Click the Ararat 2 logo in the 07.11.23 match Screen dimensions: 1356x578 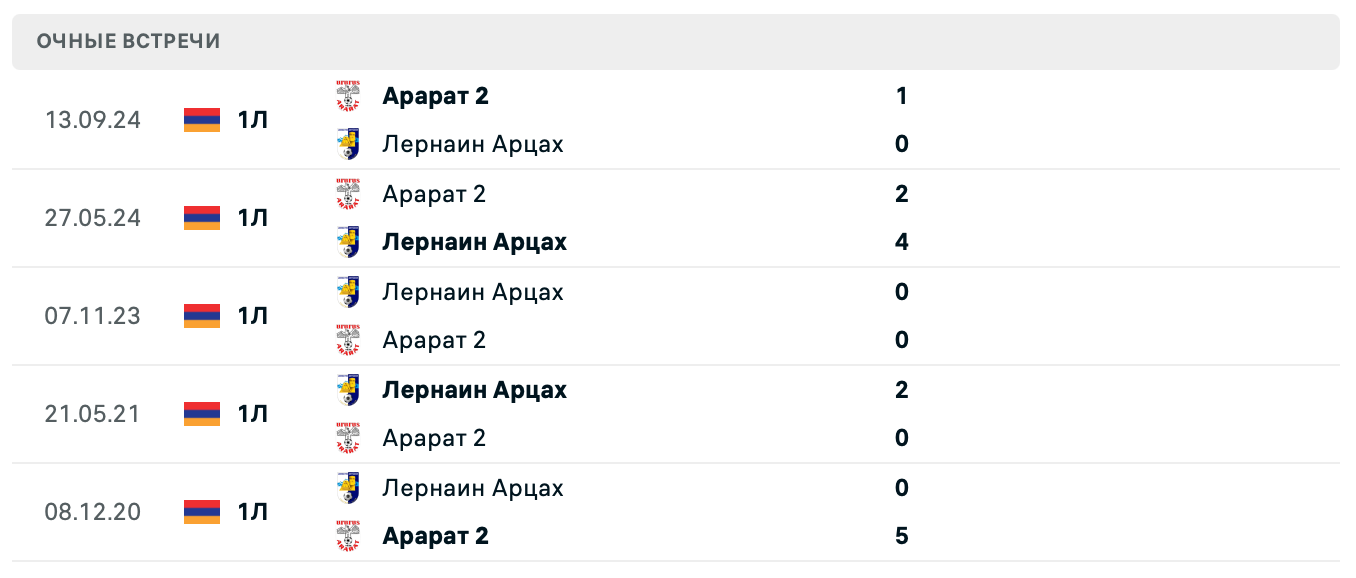pos(349,339)
